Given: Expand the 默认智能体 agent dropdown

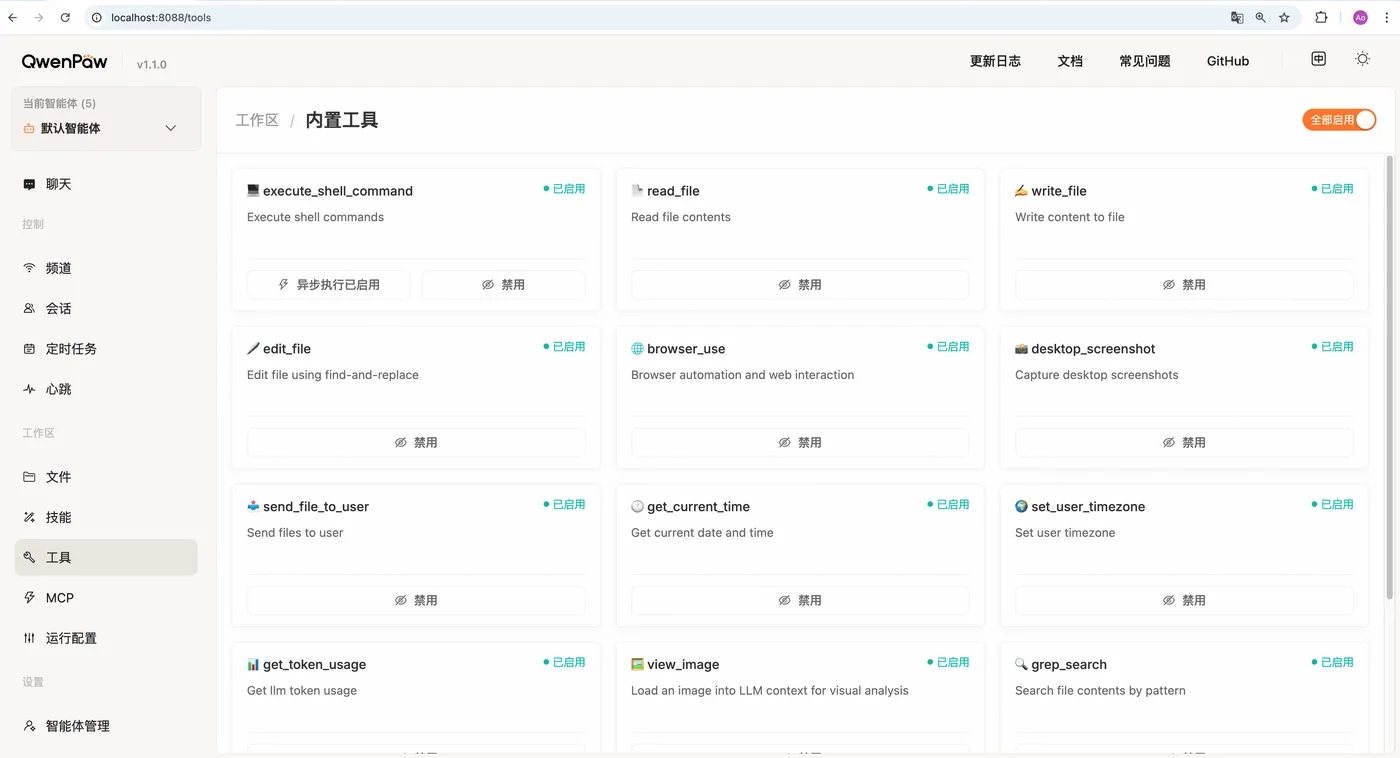Looking at the screenshot, I should 106,128.
